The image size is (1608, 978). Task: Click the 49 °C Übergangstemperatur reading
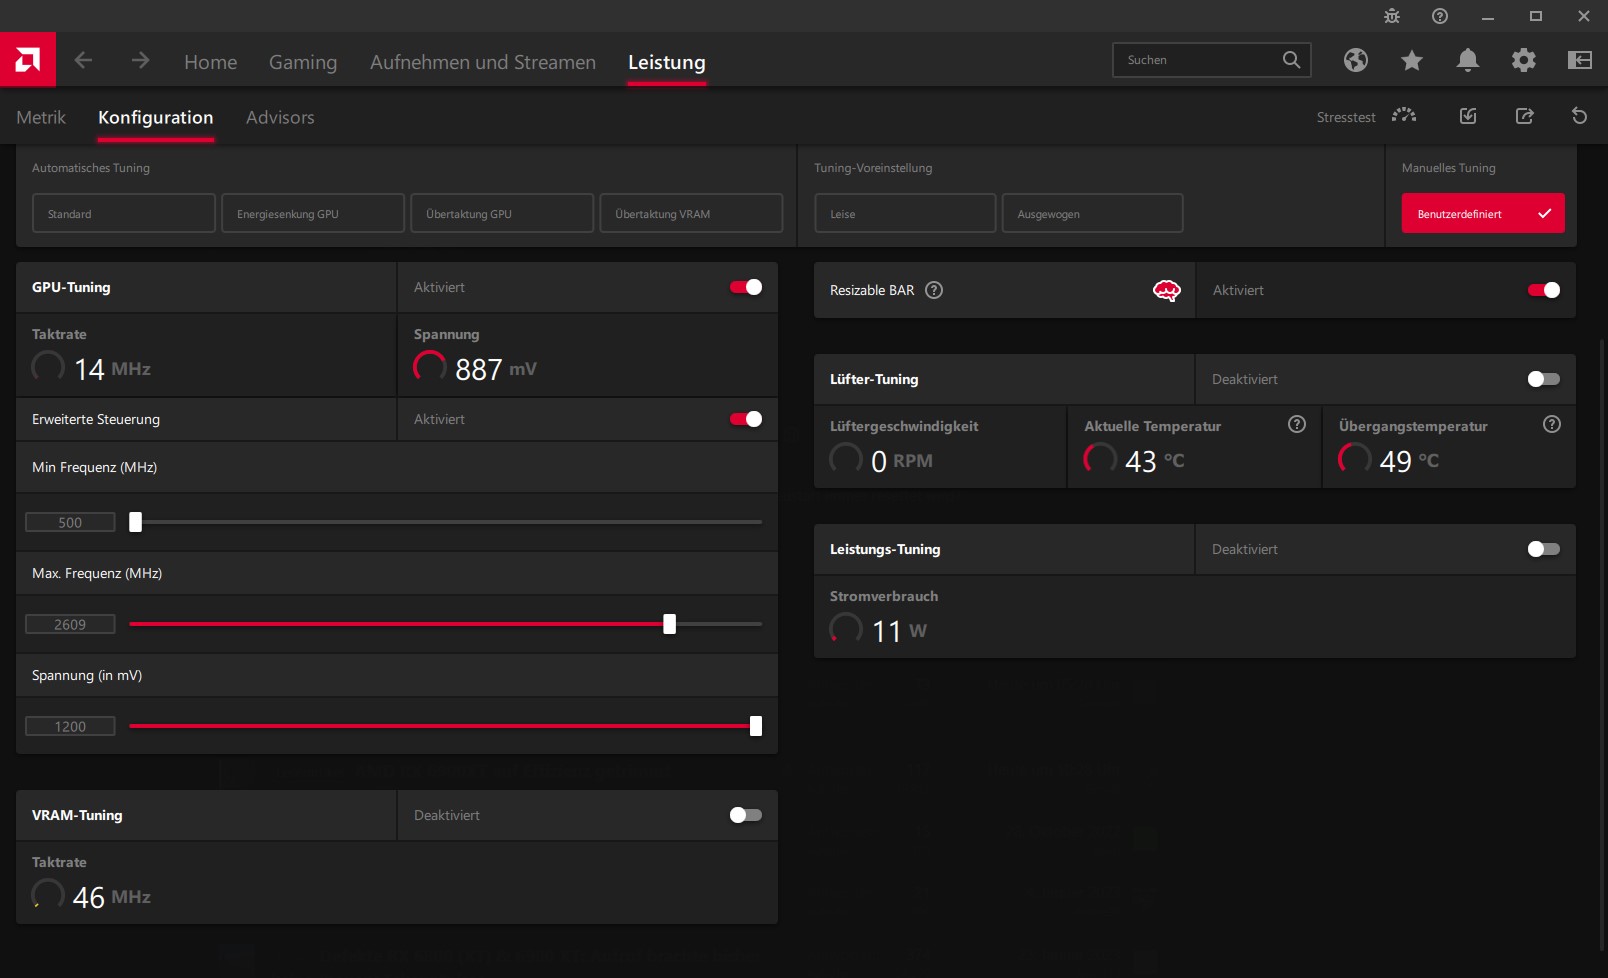click(x=1410, y=461)
